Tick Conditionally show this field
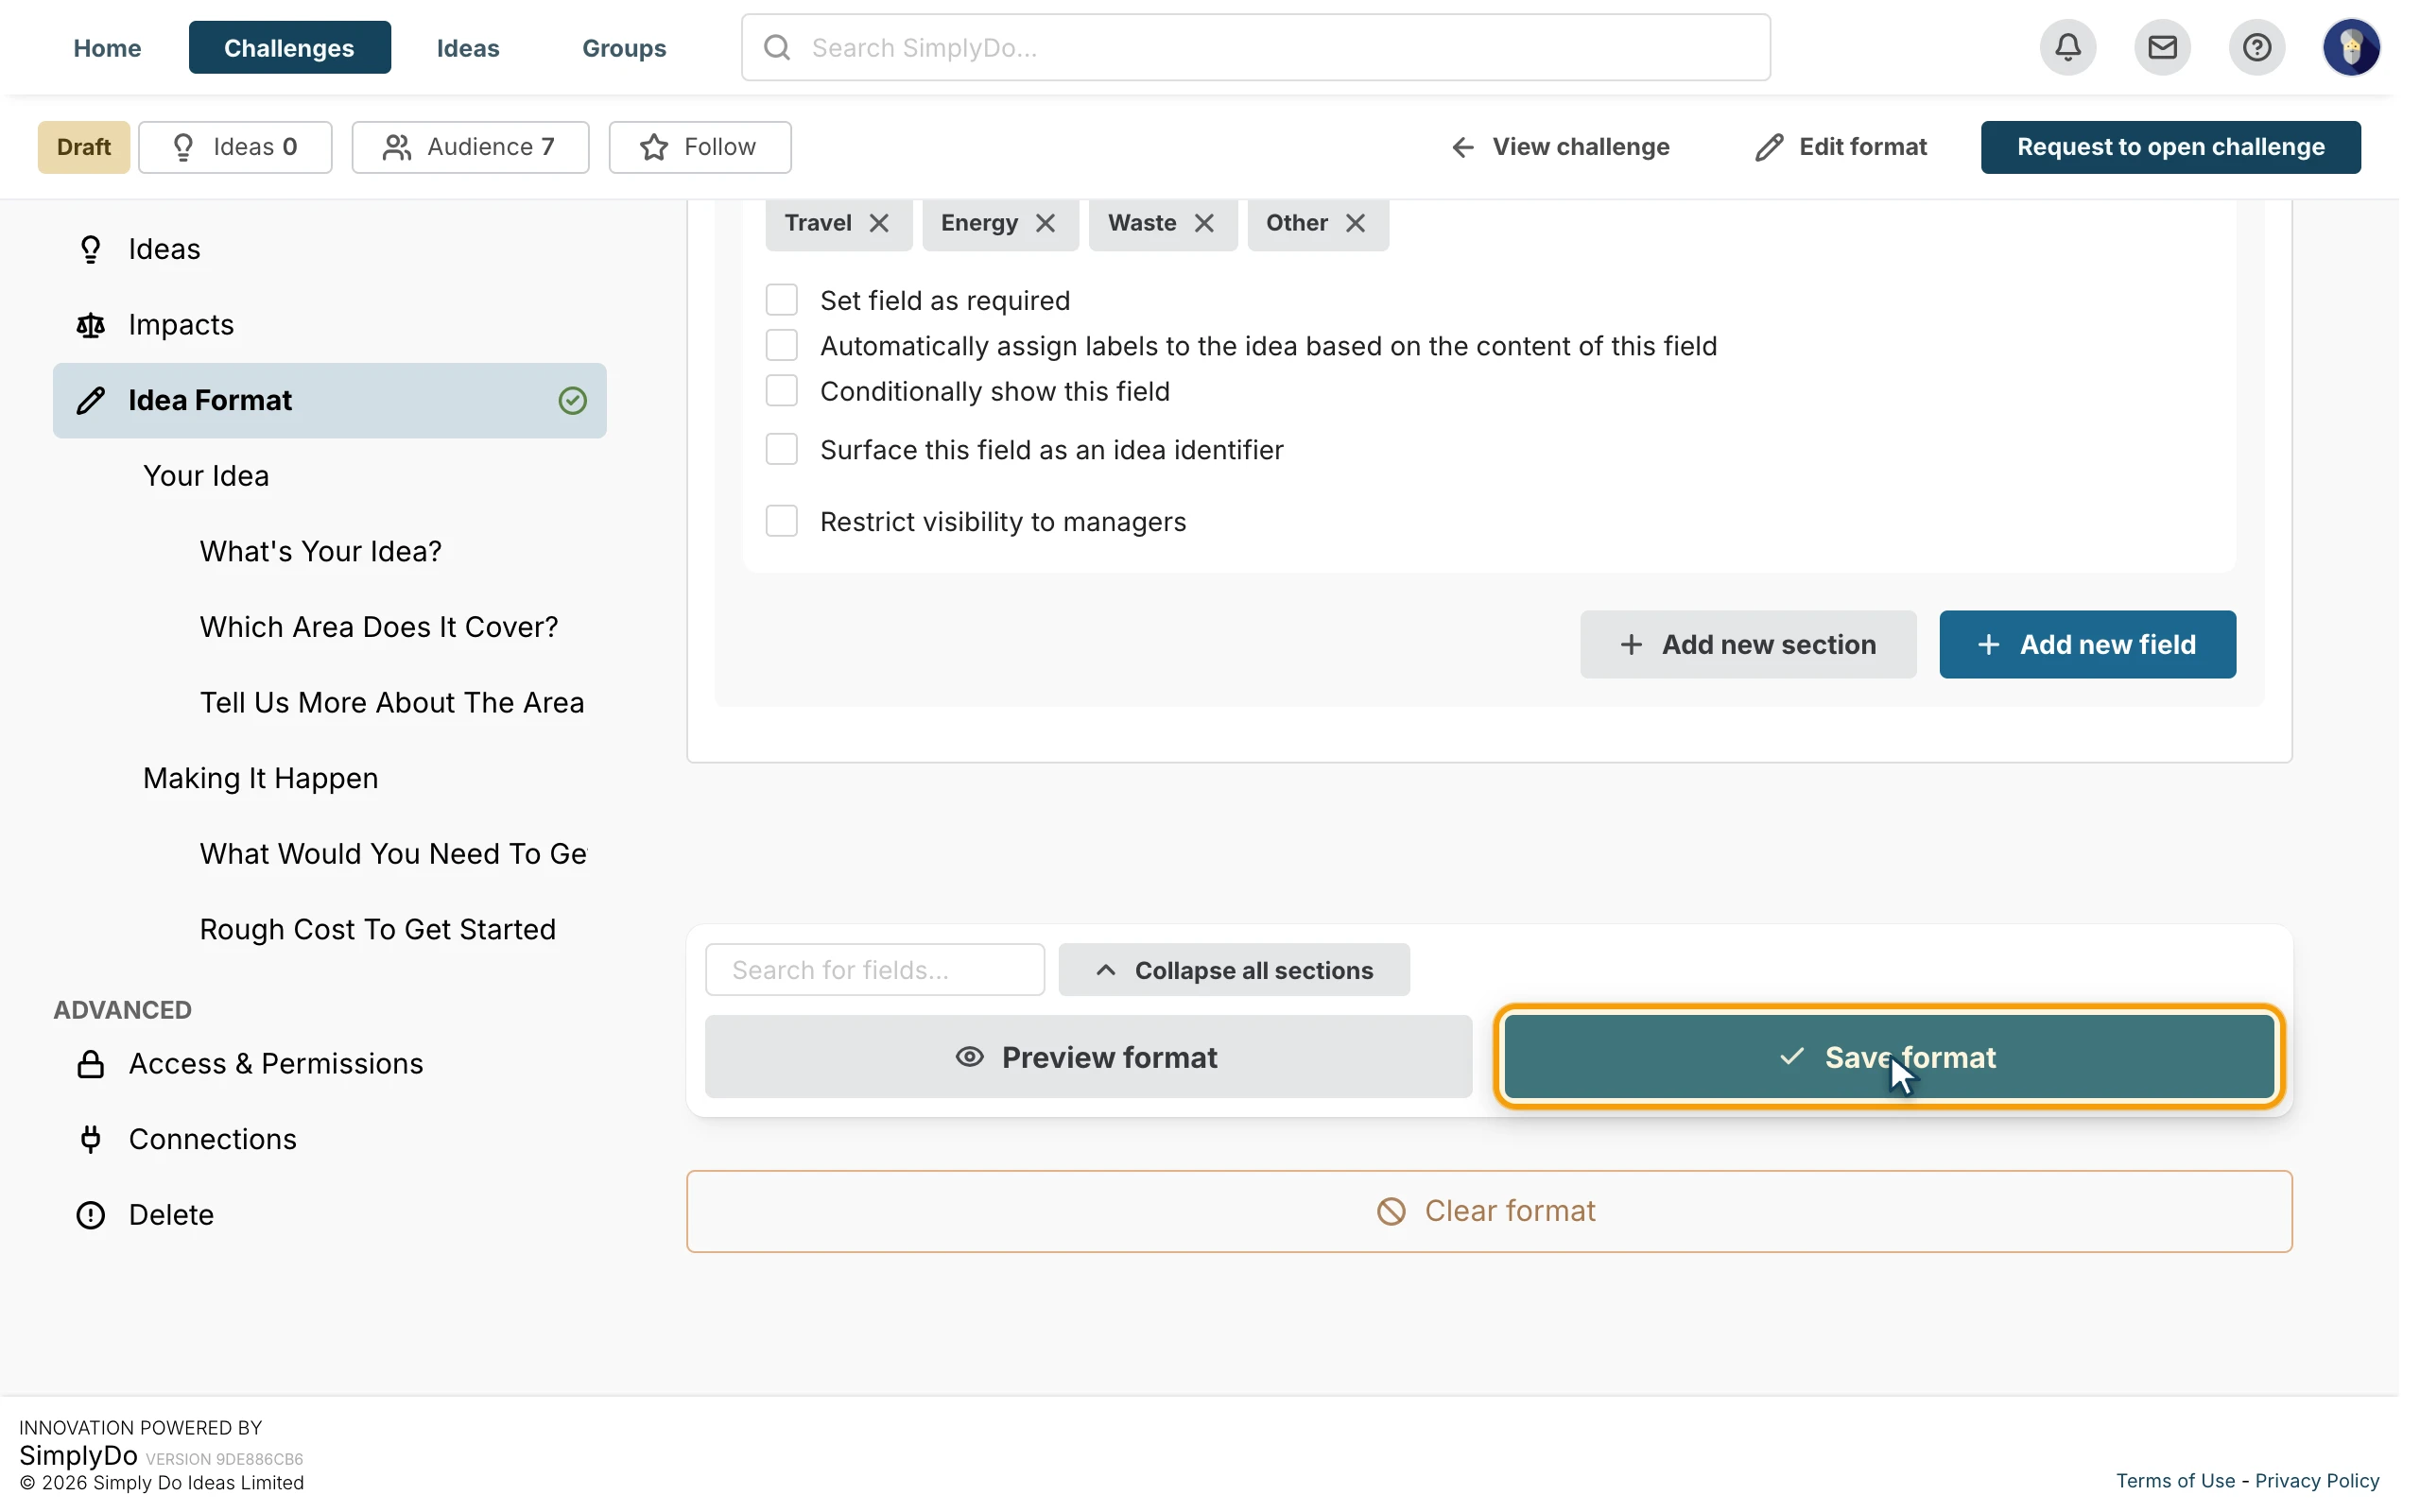This screenshot has height=1512, width=2420. [781, 391]
